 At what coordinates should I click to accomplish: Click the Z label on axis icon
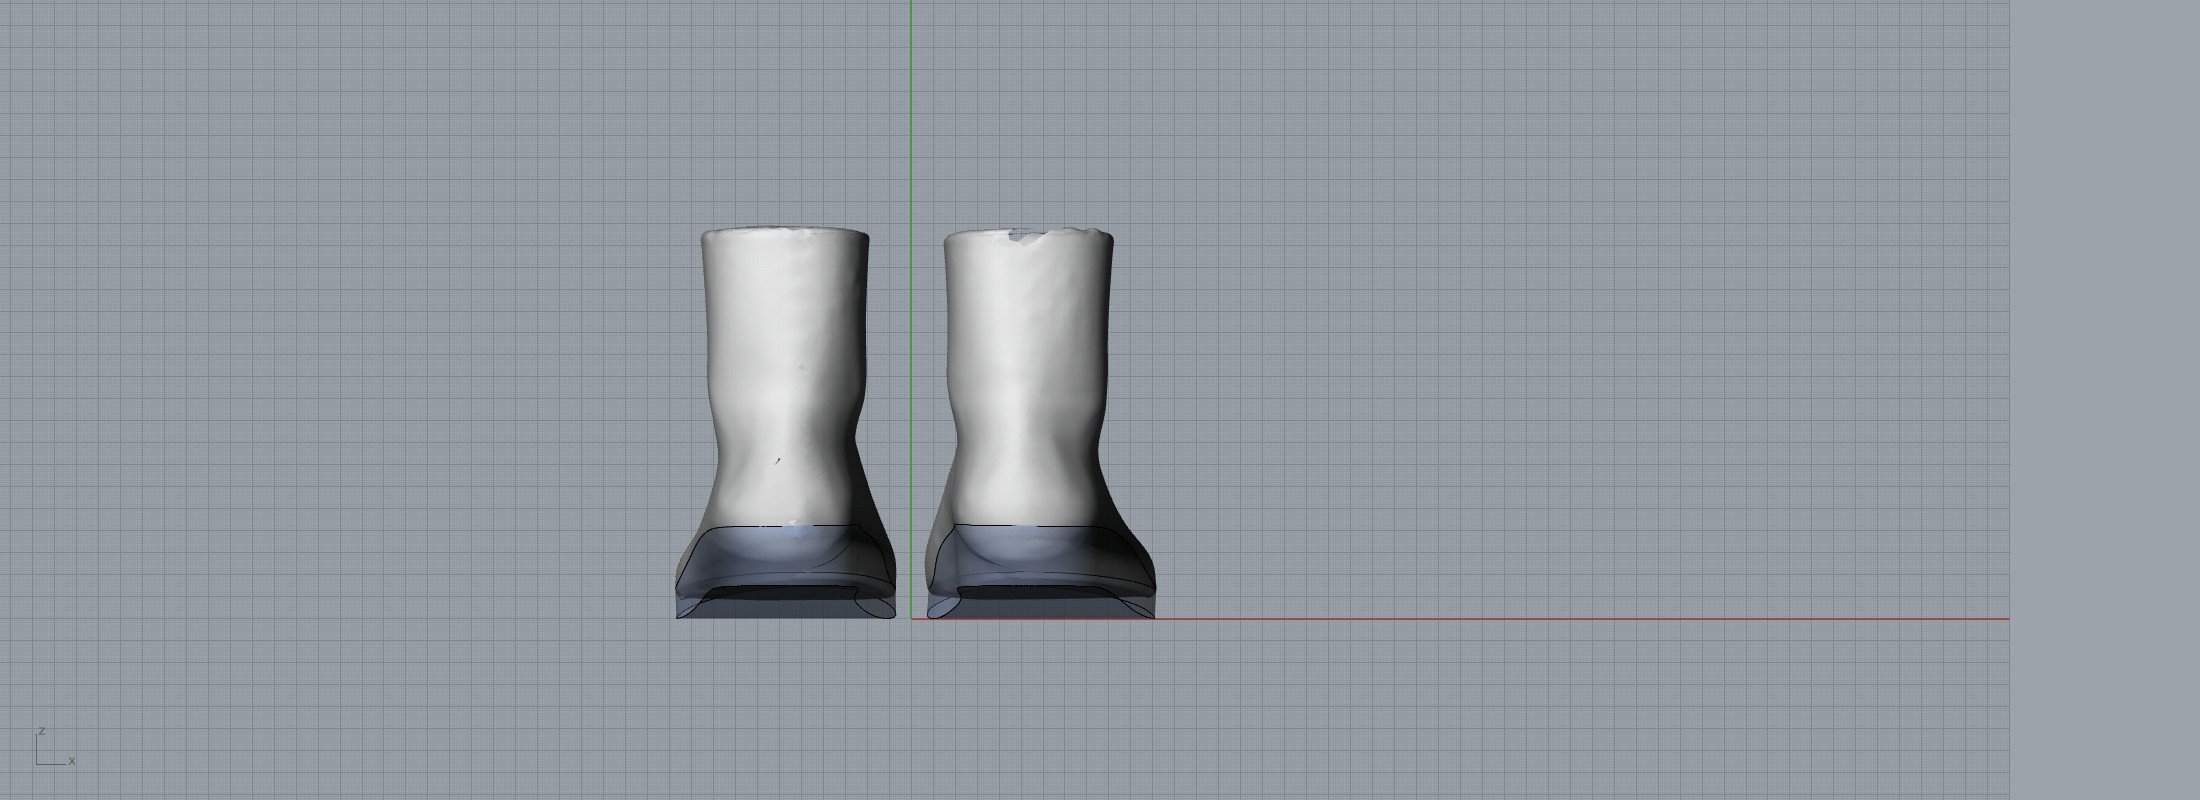tap(42, 732)
